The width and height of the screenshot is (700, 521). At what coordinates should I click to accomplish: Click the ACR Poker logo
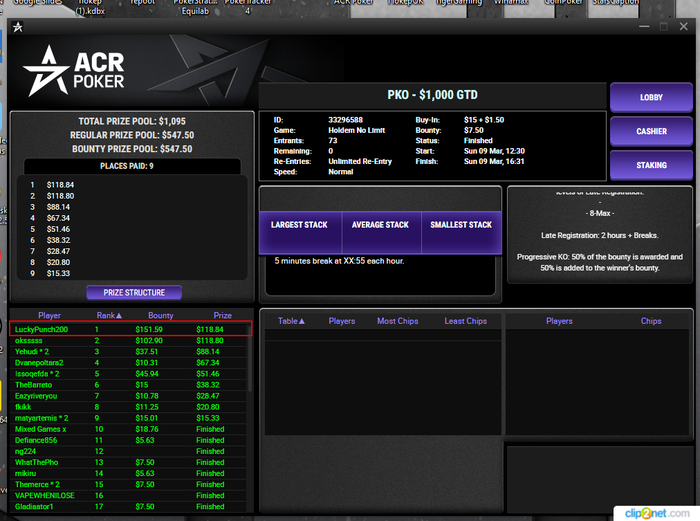pos(74,71)
